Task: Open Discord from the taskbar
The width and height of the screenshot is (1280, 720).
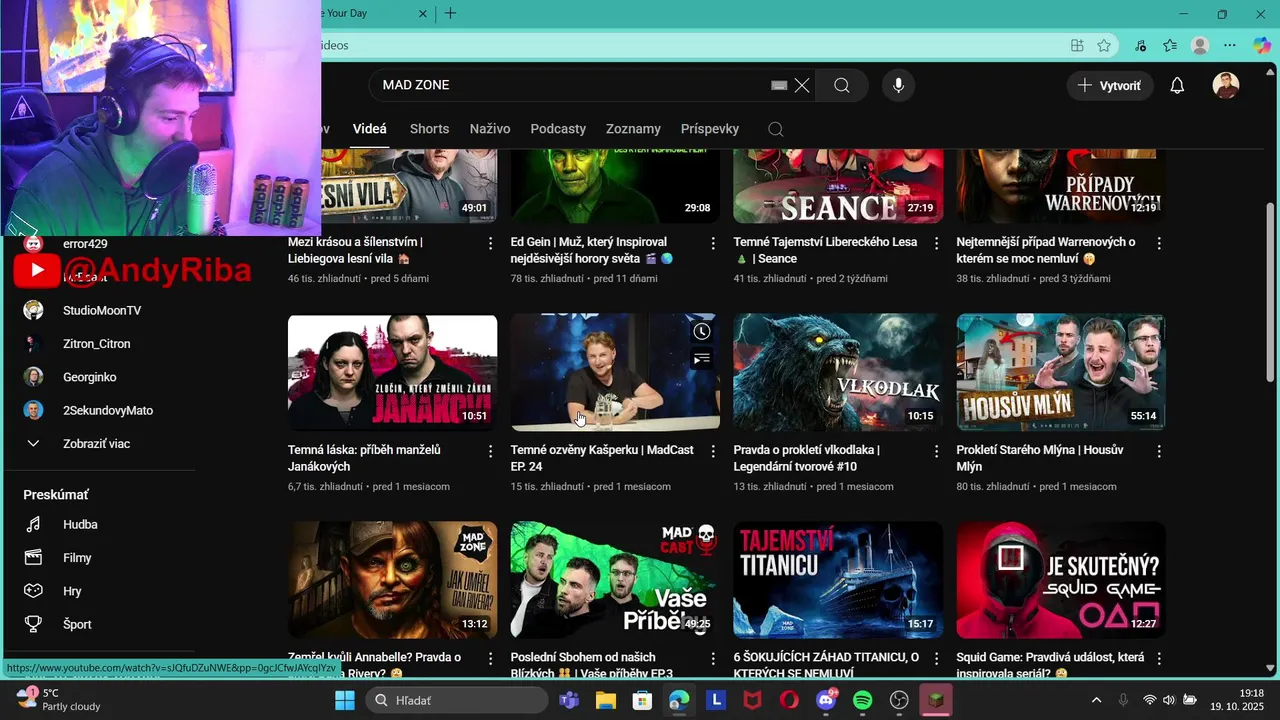Action: [x=826, y=700]
